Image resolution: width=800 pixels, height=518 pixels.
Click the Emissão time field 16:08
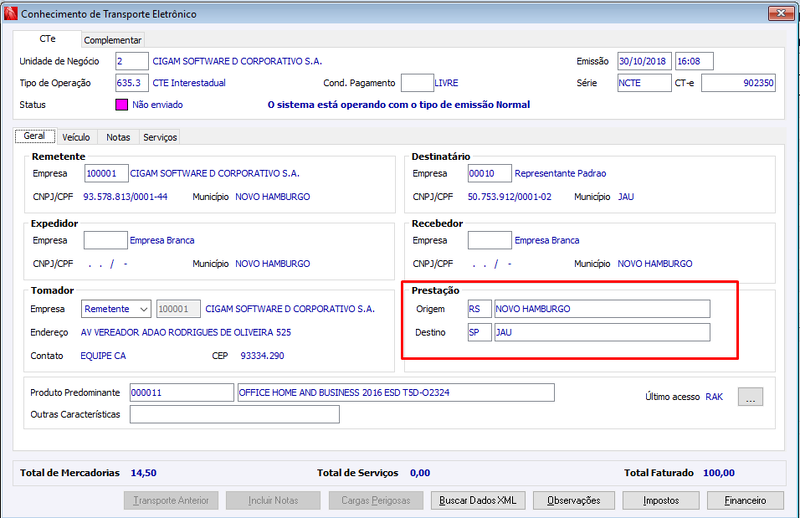[694, 61]
